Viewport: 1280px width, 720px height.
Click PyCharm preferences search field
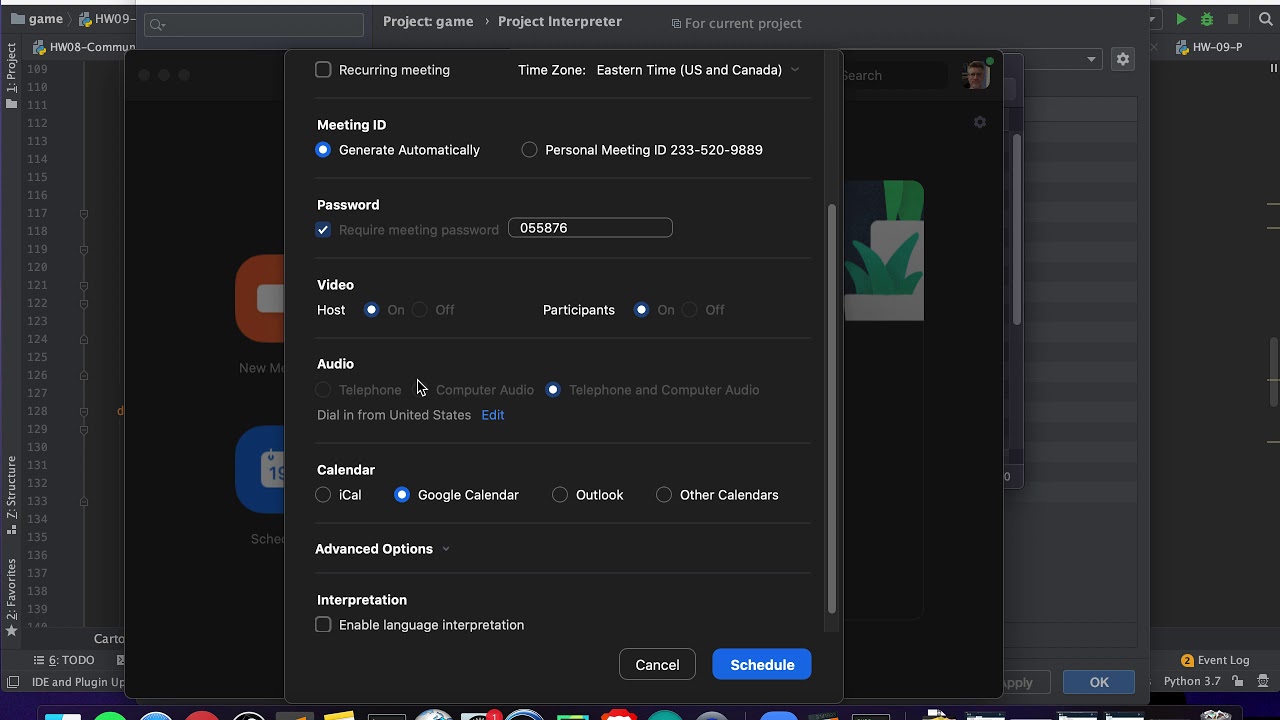tap(254, 25)
